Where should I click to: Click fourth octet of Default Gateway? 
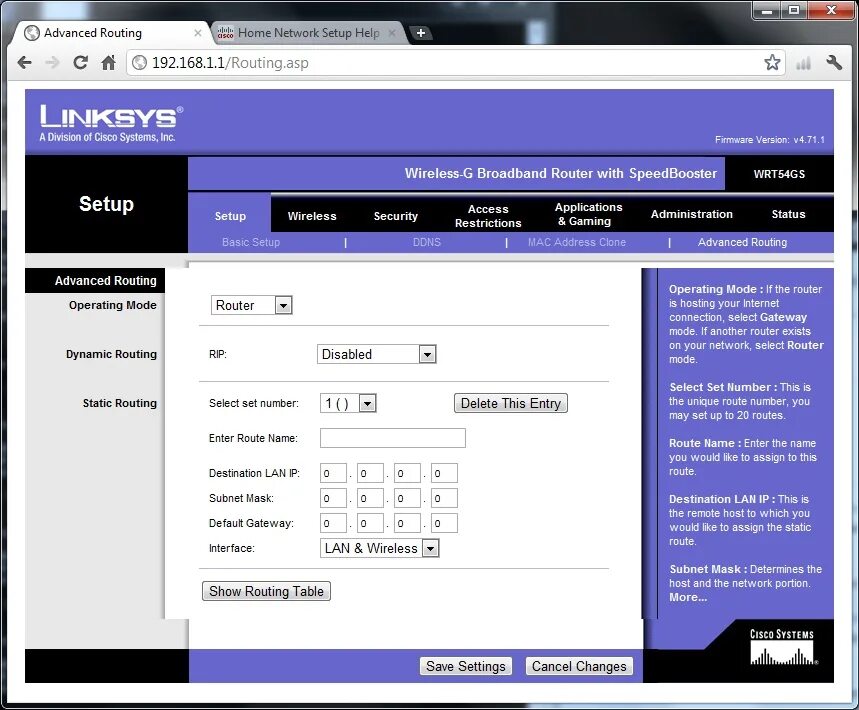click(x=444, y=523)
